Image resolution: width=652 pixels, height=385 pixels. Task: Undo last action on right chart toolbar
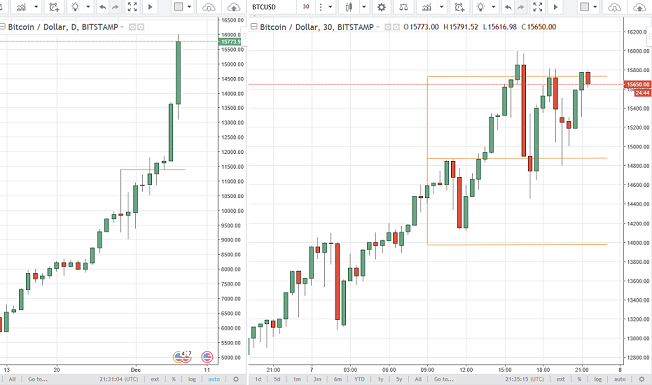[x=508, y=7]
